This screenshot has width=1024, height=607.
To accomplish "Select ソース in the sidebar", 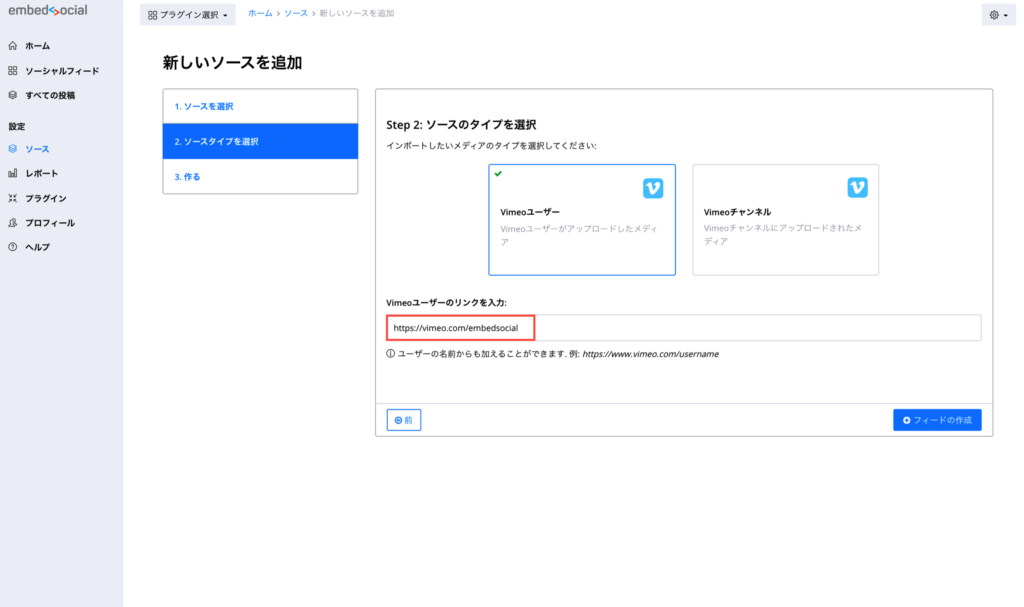I will pos(37,149).
